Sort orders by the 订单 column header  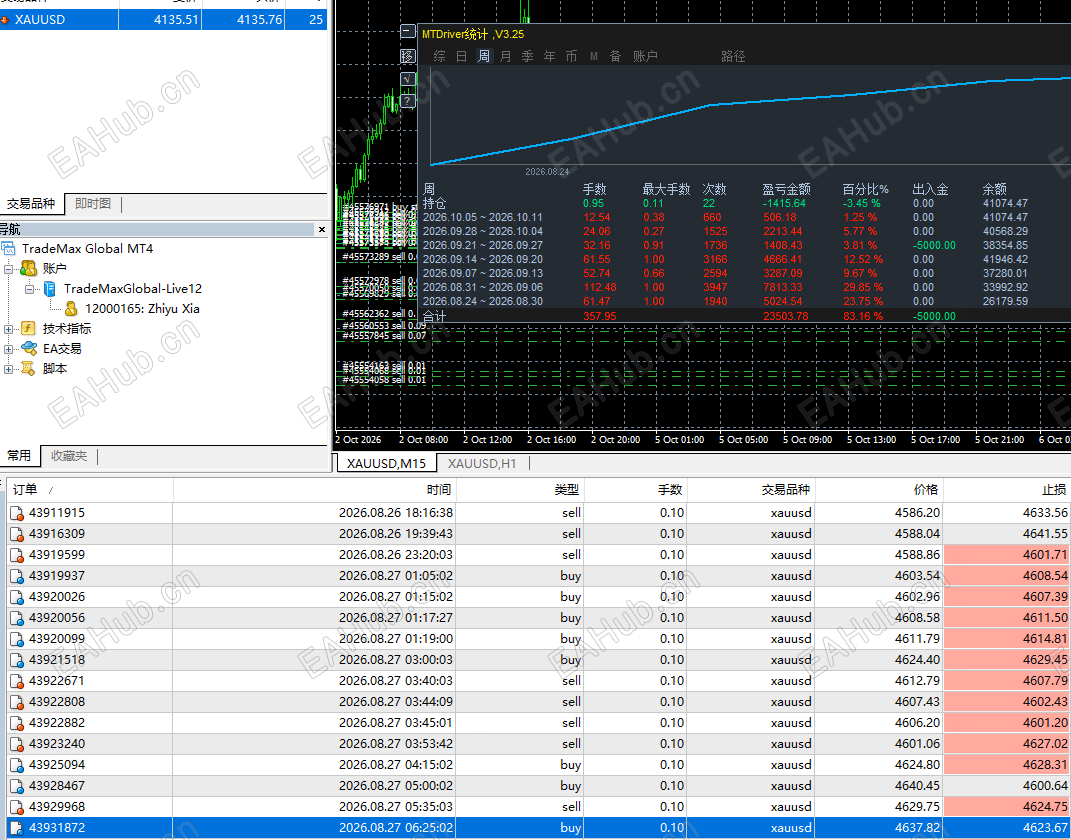(90, 490)
